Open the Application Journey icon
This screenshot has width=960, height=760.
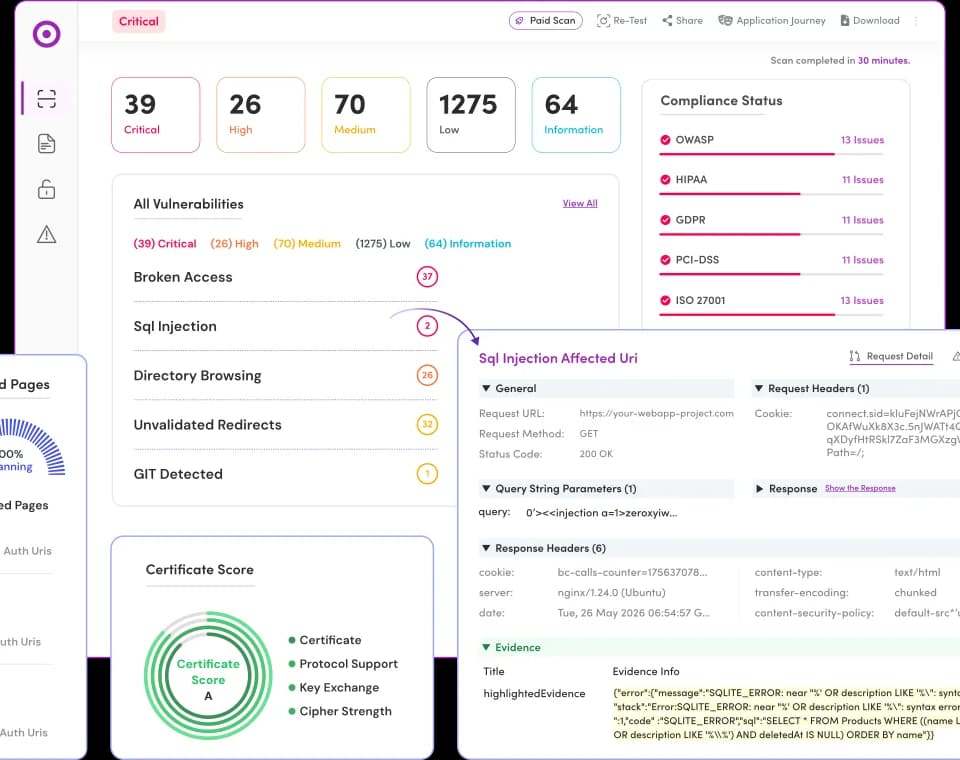coord(725,21)
